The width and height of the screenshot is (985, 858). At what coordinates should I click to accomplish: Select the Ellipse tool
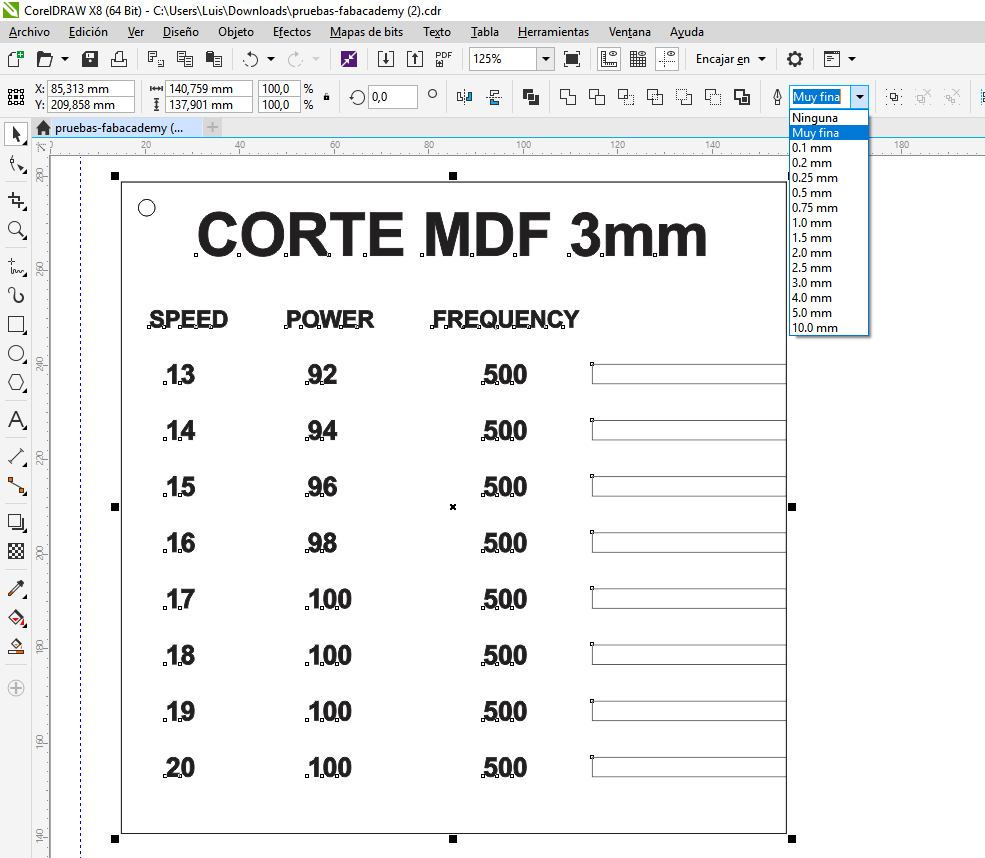coord(16,354)
